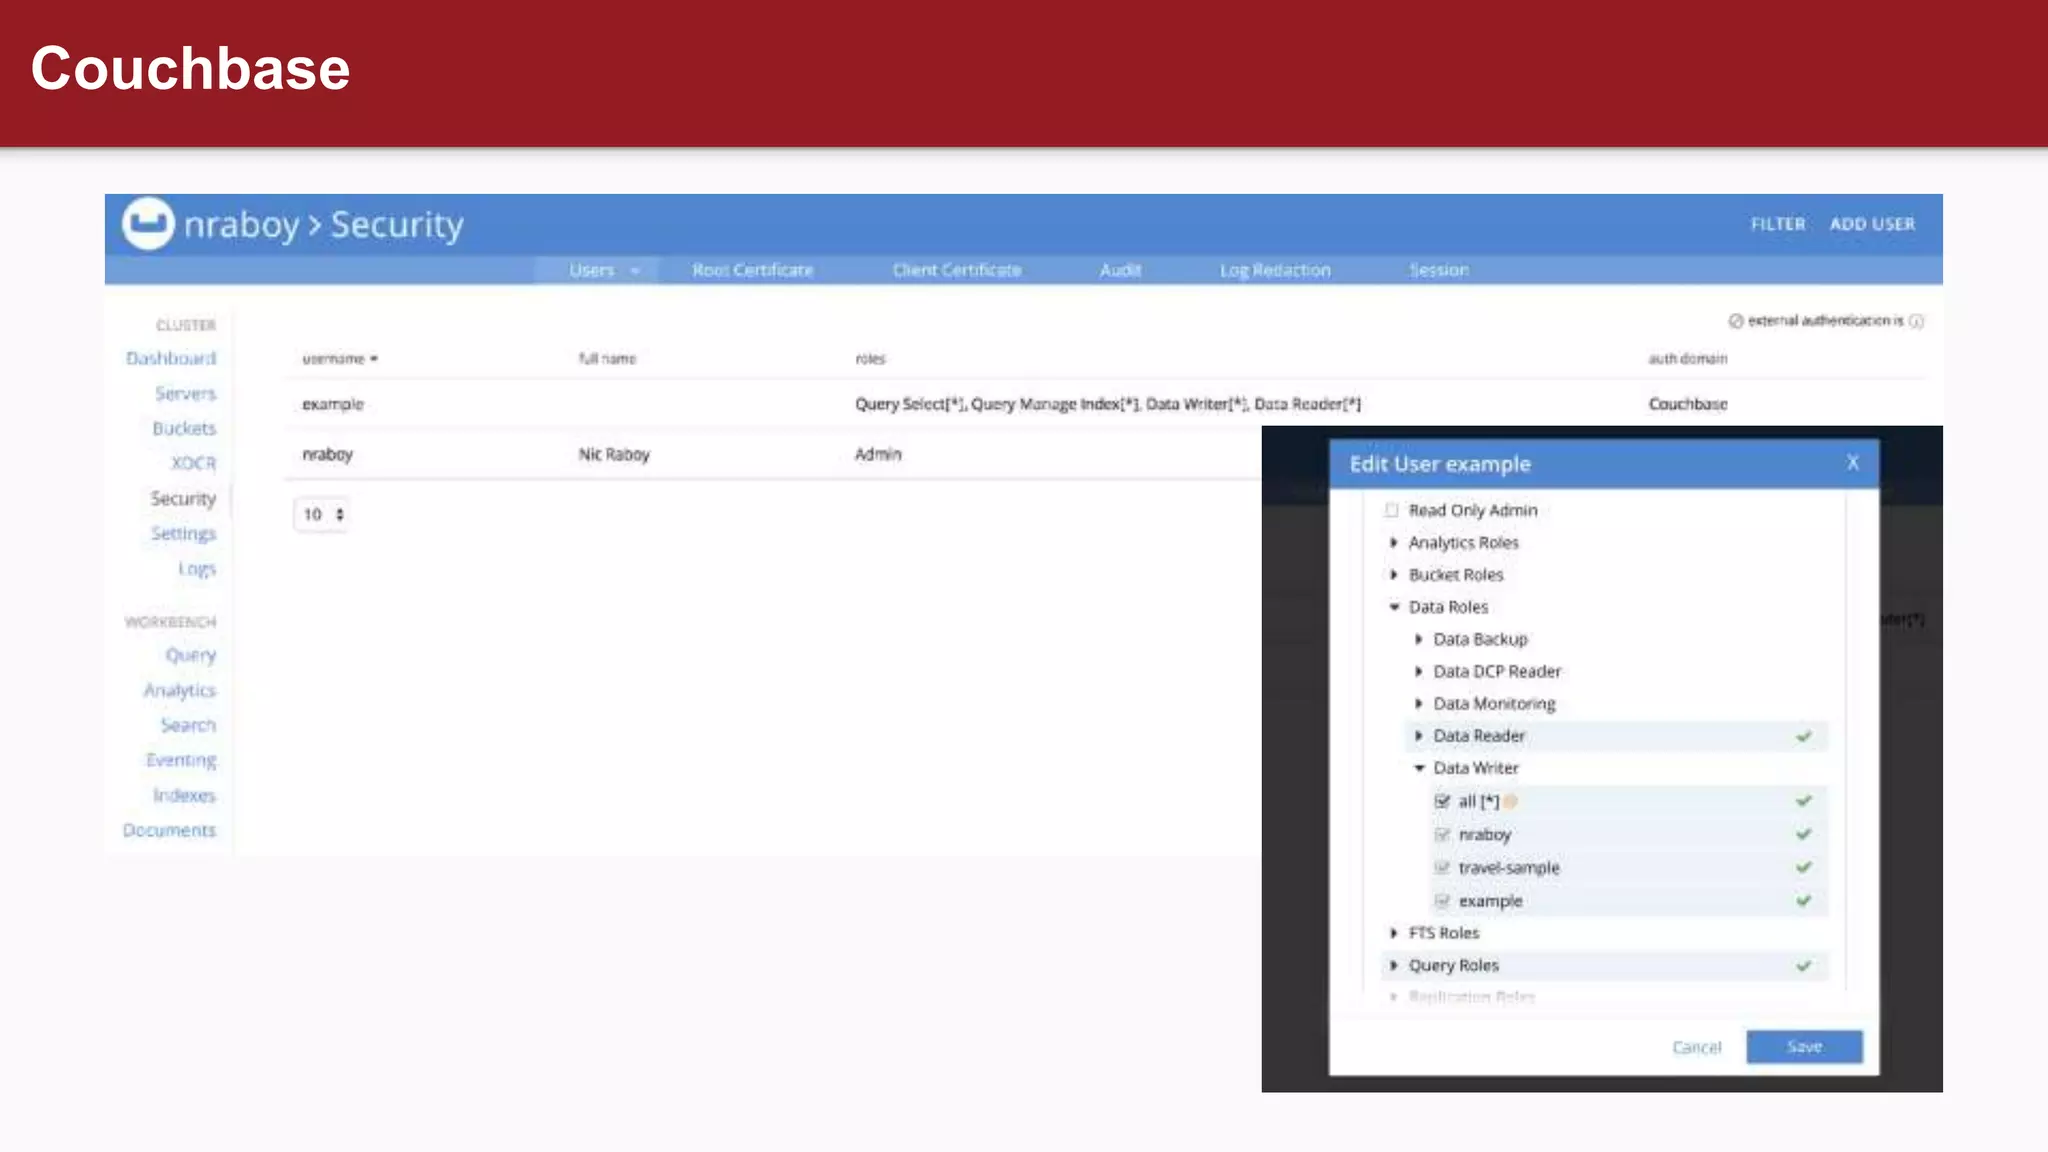
Task: Collapse the Data Roles section
Action: pos(1394,607)
